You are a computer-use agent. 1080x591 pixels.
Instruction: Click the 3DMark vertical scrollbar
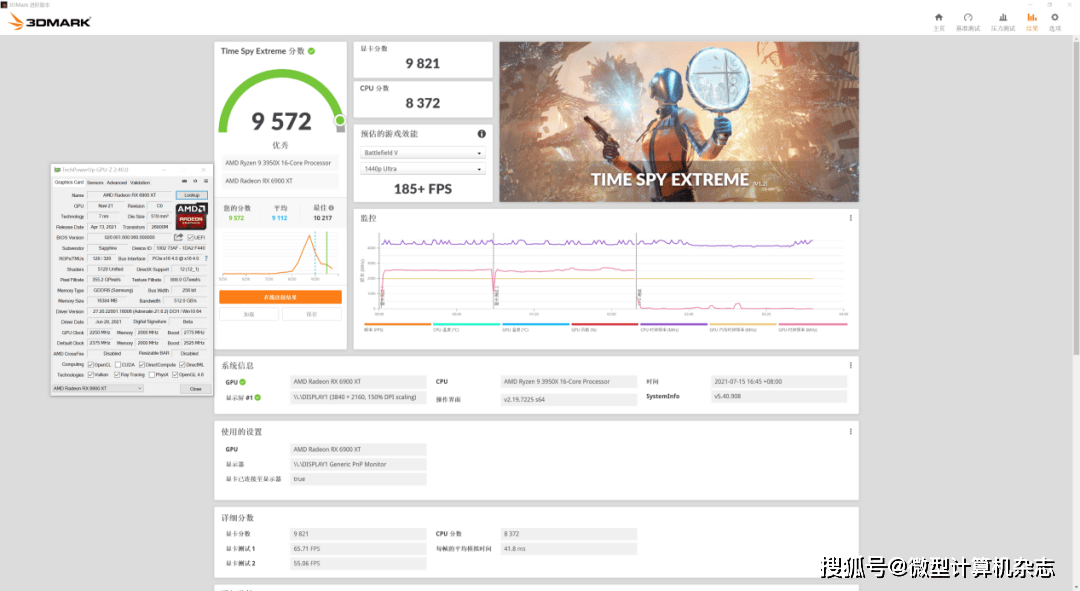(1075, 196)
